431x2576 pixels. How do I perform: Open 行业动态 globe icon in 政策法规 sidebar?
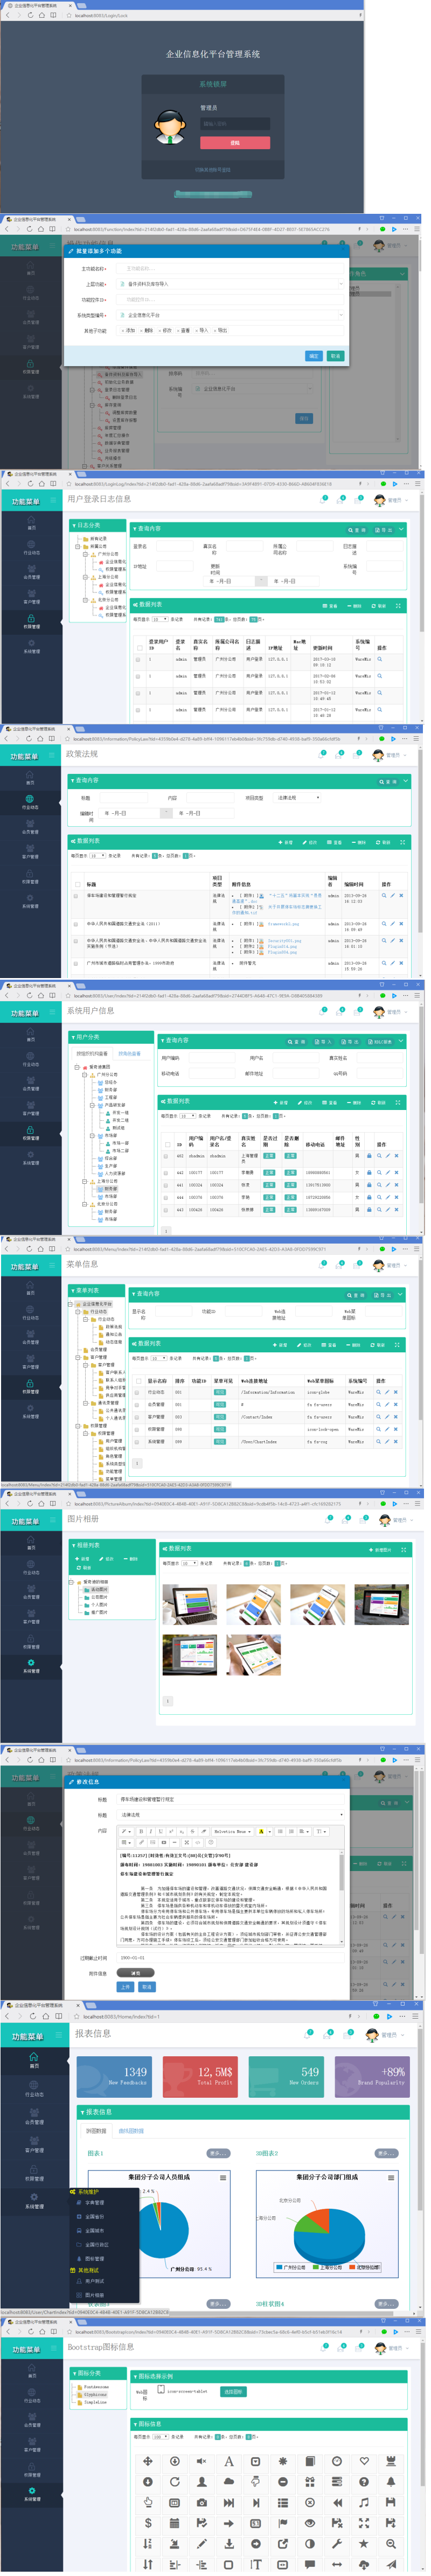(31, 799)
